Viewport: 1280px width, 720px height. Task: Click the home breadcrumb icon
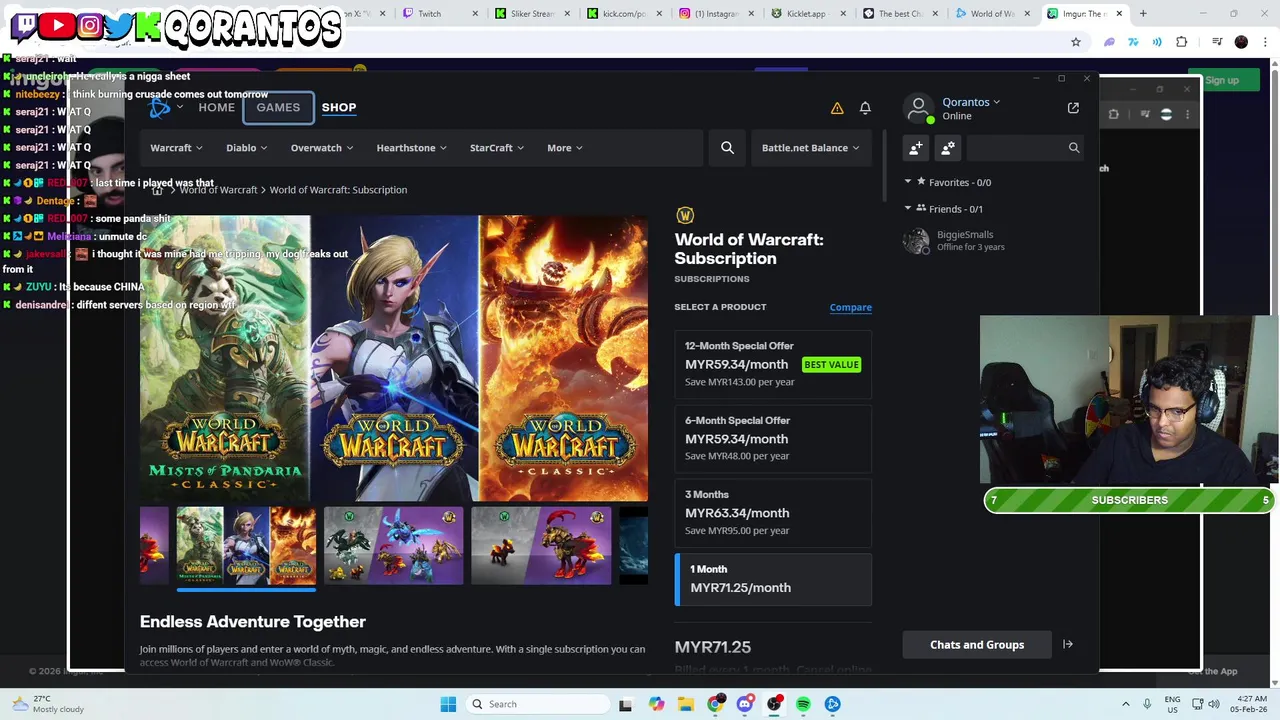tap(157, 190)
